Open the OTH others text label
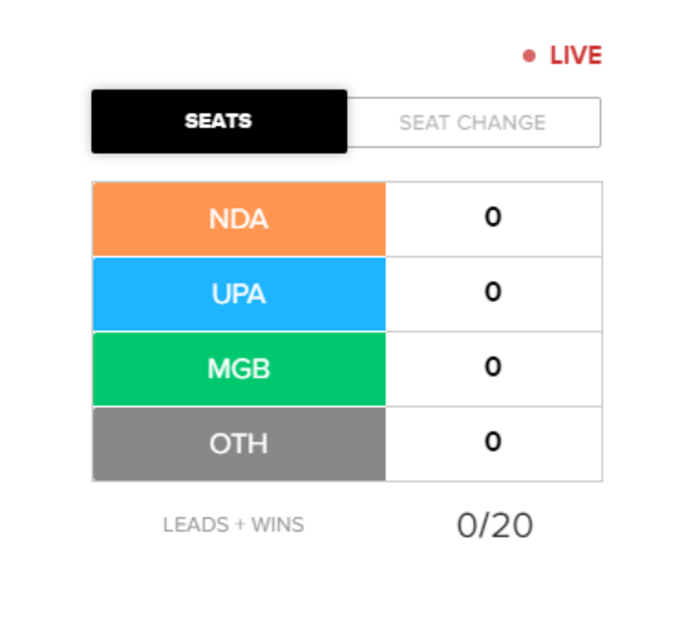 [x=239, y=444]
